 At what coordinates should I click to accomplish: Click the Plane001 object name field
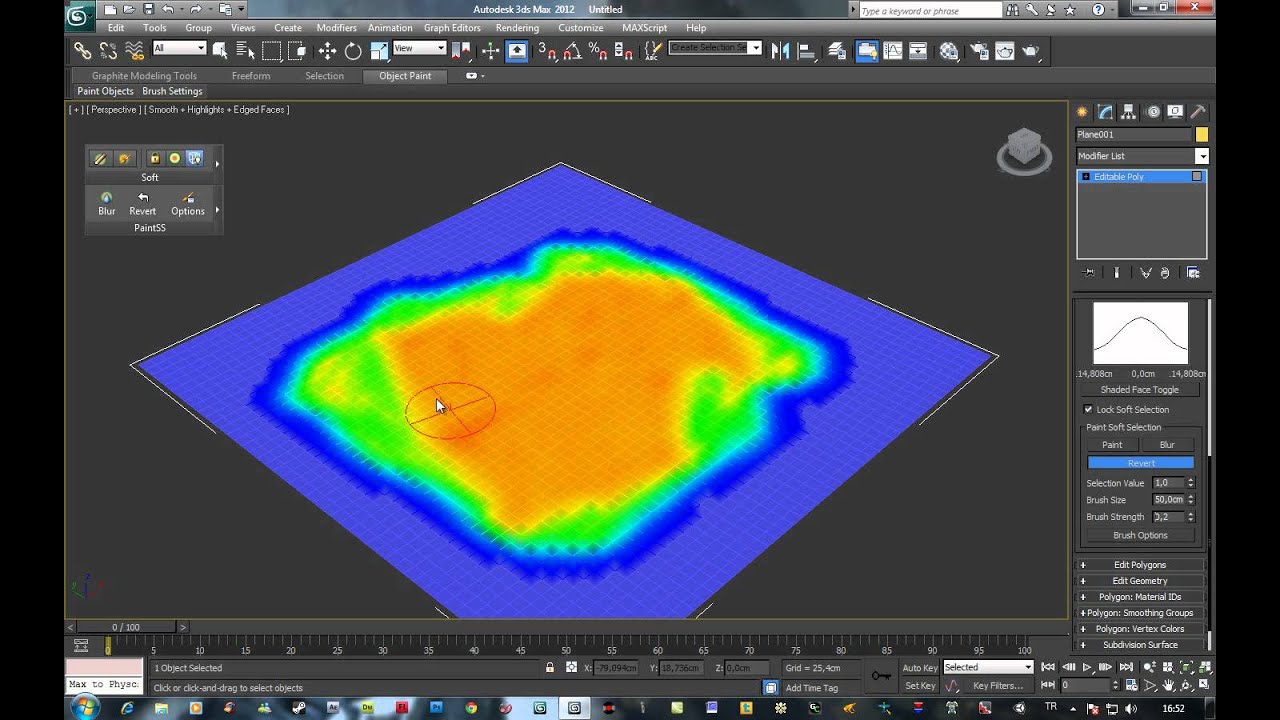pyautogui.click(x=1134, y=135)
